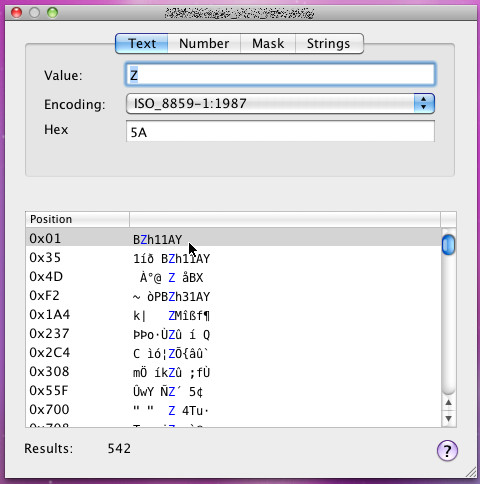Viewport: 480px width, 484px height.
Task: Switch to the Number tab
Action: (x=204, y=43)
